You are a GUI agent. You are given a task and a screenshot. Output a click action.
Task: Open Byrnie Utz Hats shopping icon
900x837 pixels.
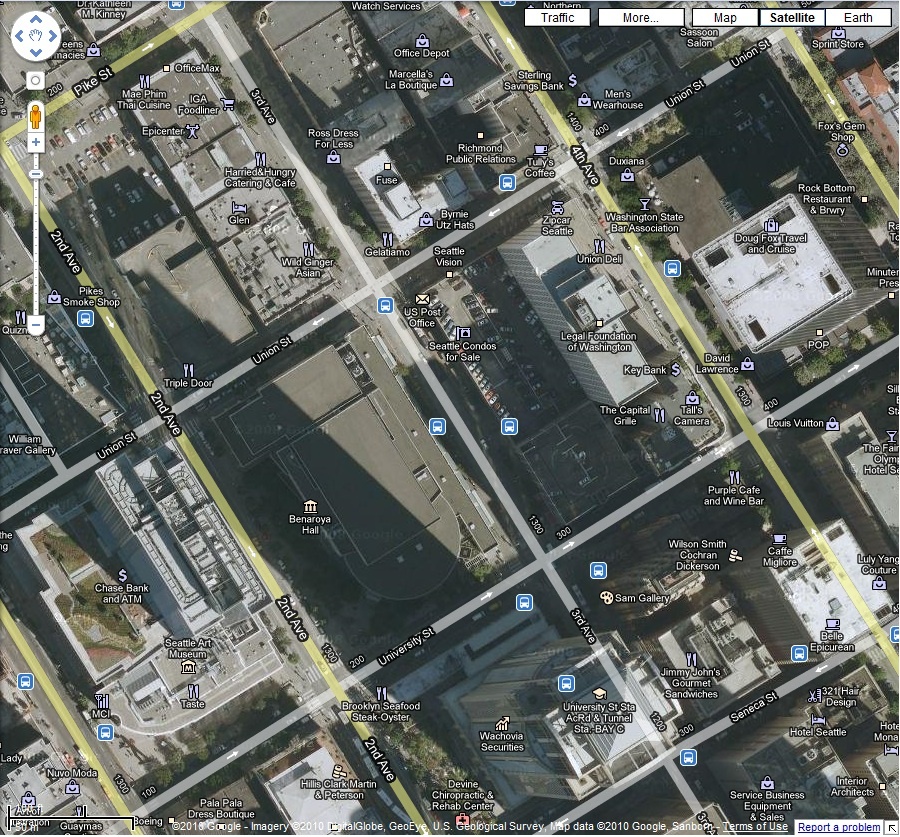point(426,219)
